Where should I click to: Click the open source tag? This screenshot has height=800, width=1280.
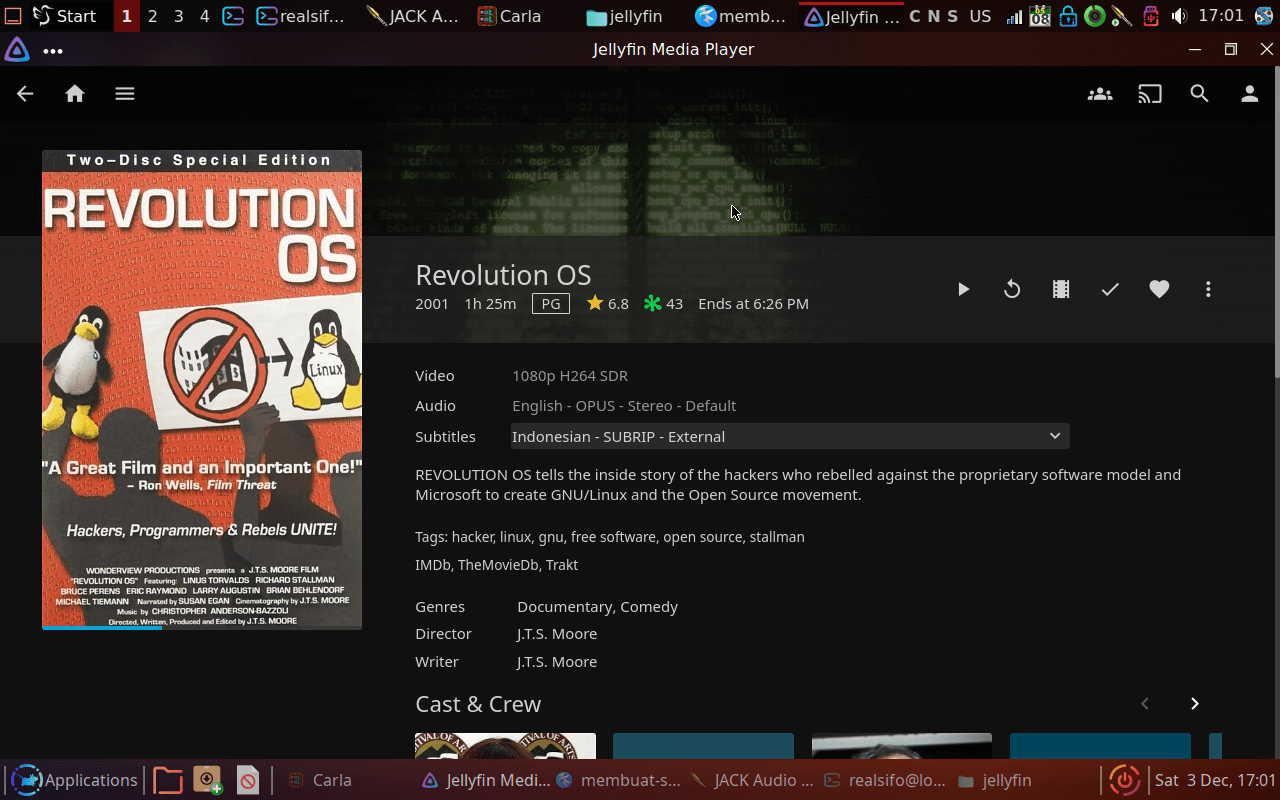[x=702, y=537]
